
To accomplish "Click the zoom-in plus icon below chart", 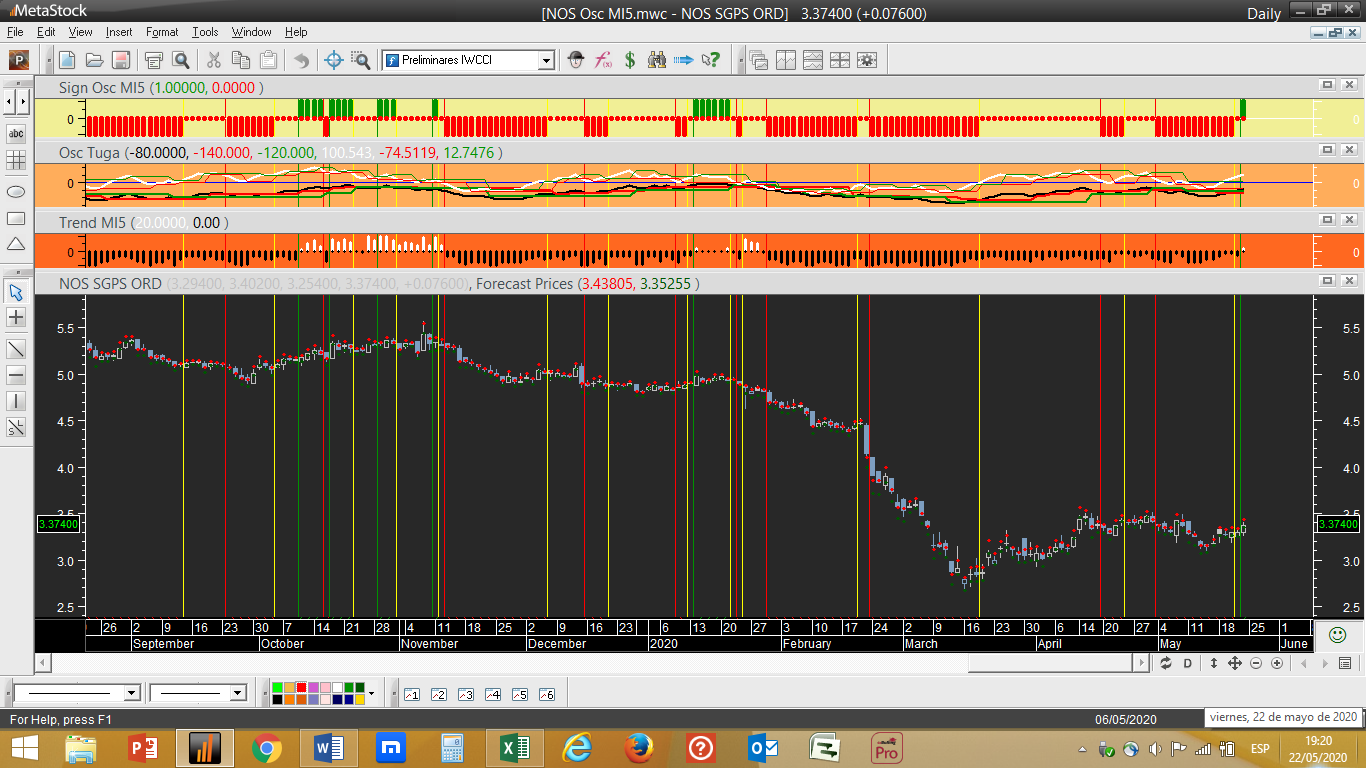I will pyautogui.click(x=1277, y=663).
